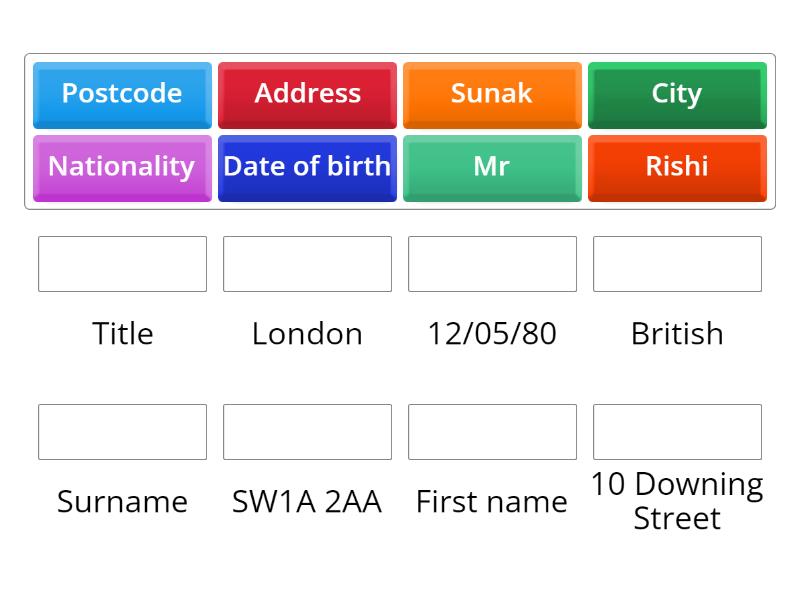The width and height of the screenshot is (800, 600).
Task: Click the empty slot above British
Action: pyautogui.click(x=677, y=264)
